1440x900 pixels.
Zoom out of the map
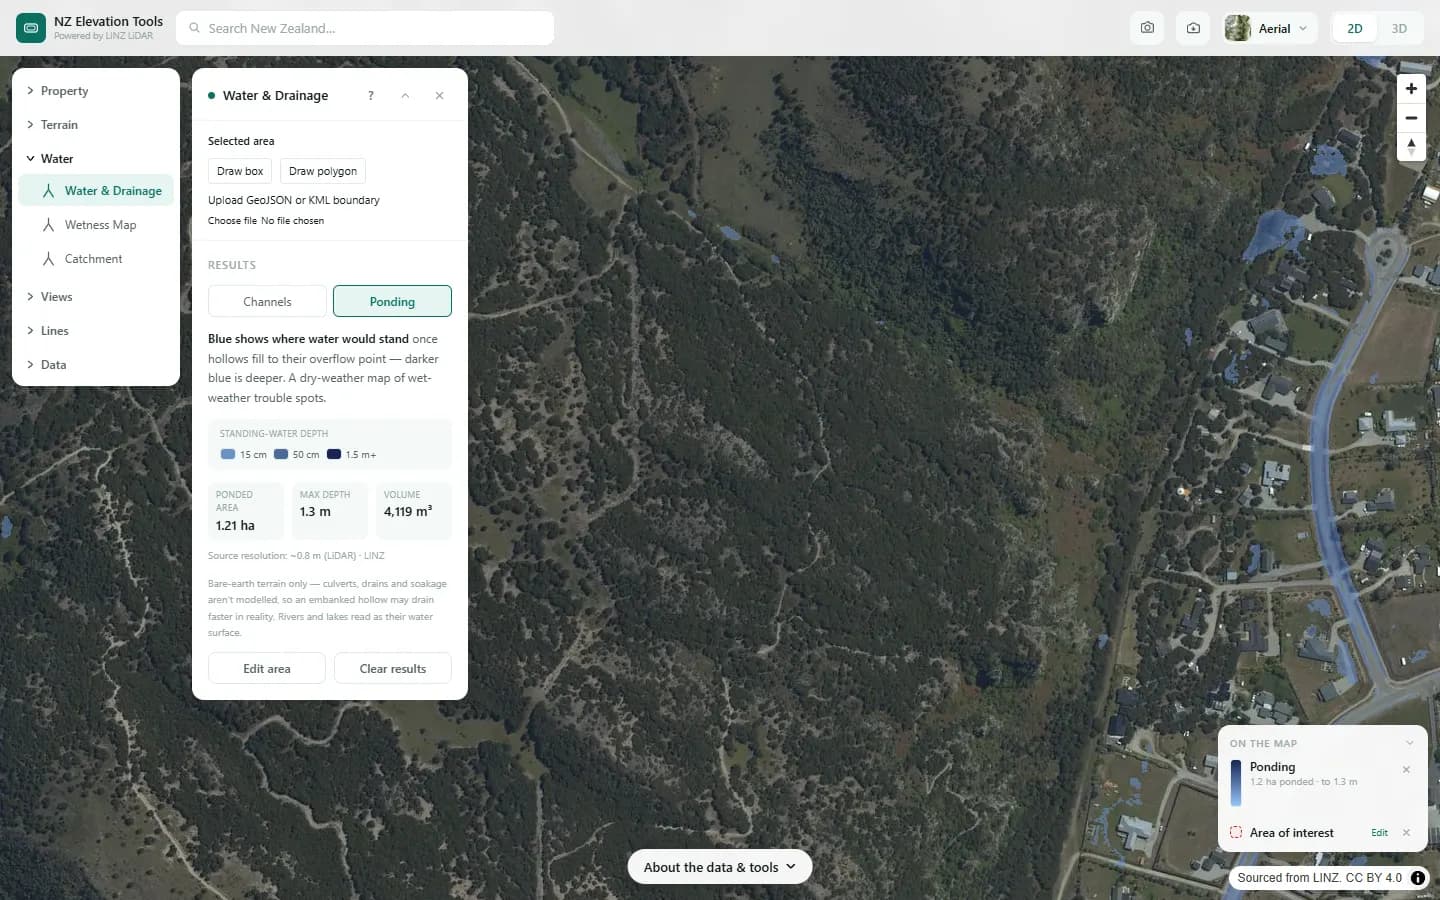[1411, 118]
